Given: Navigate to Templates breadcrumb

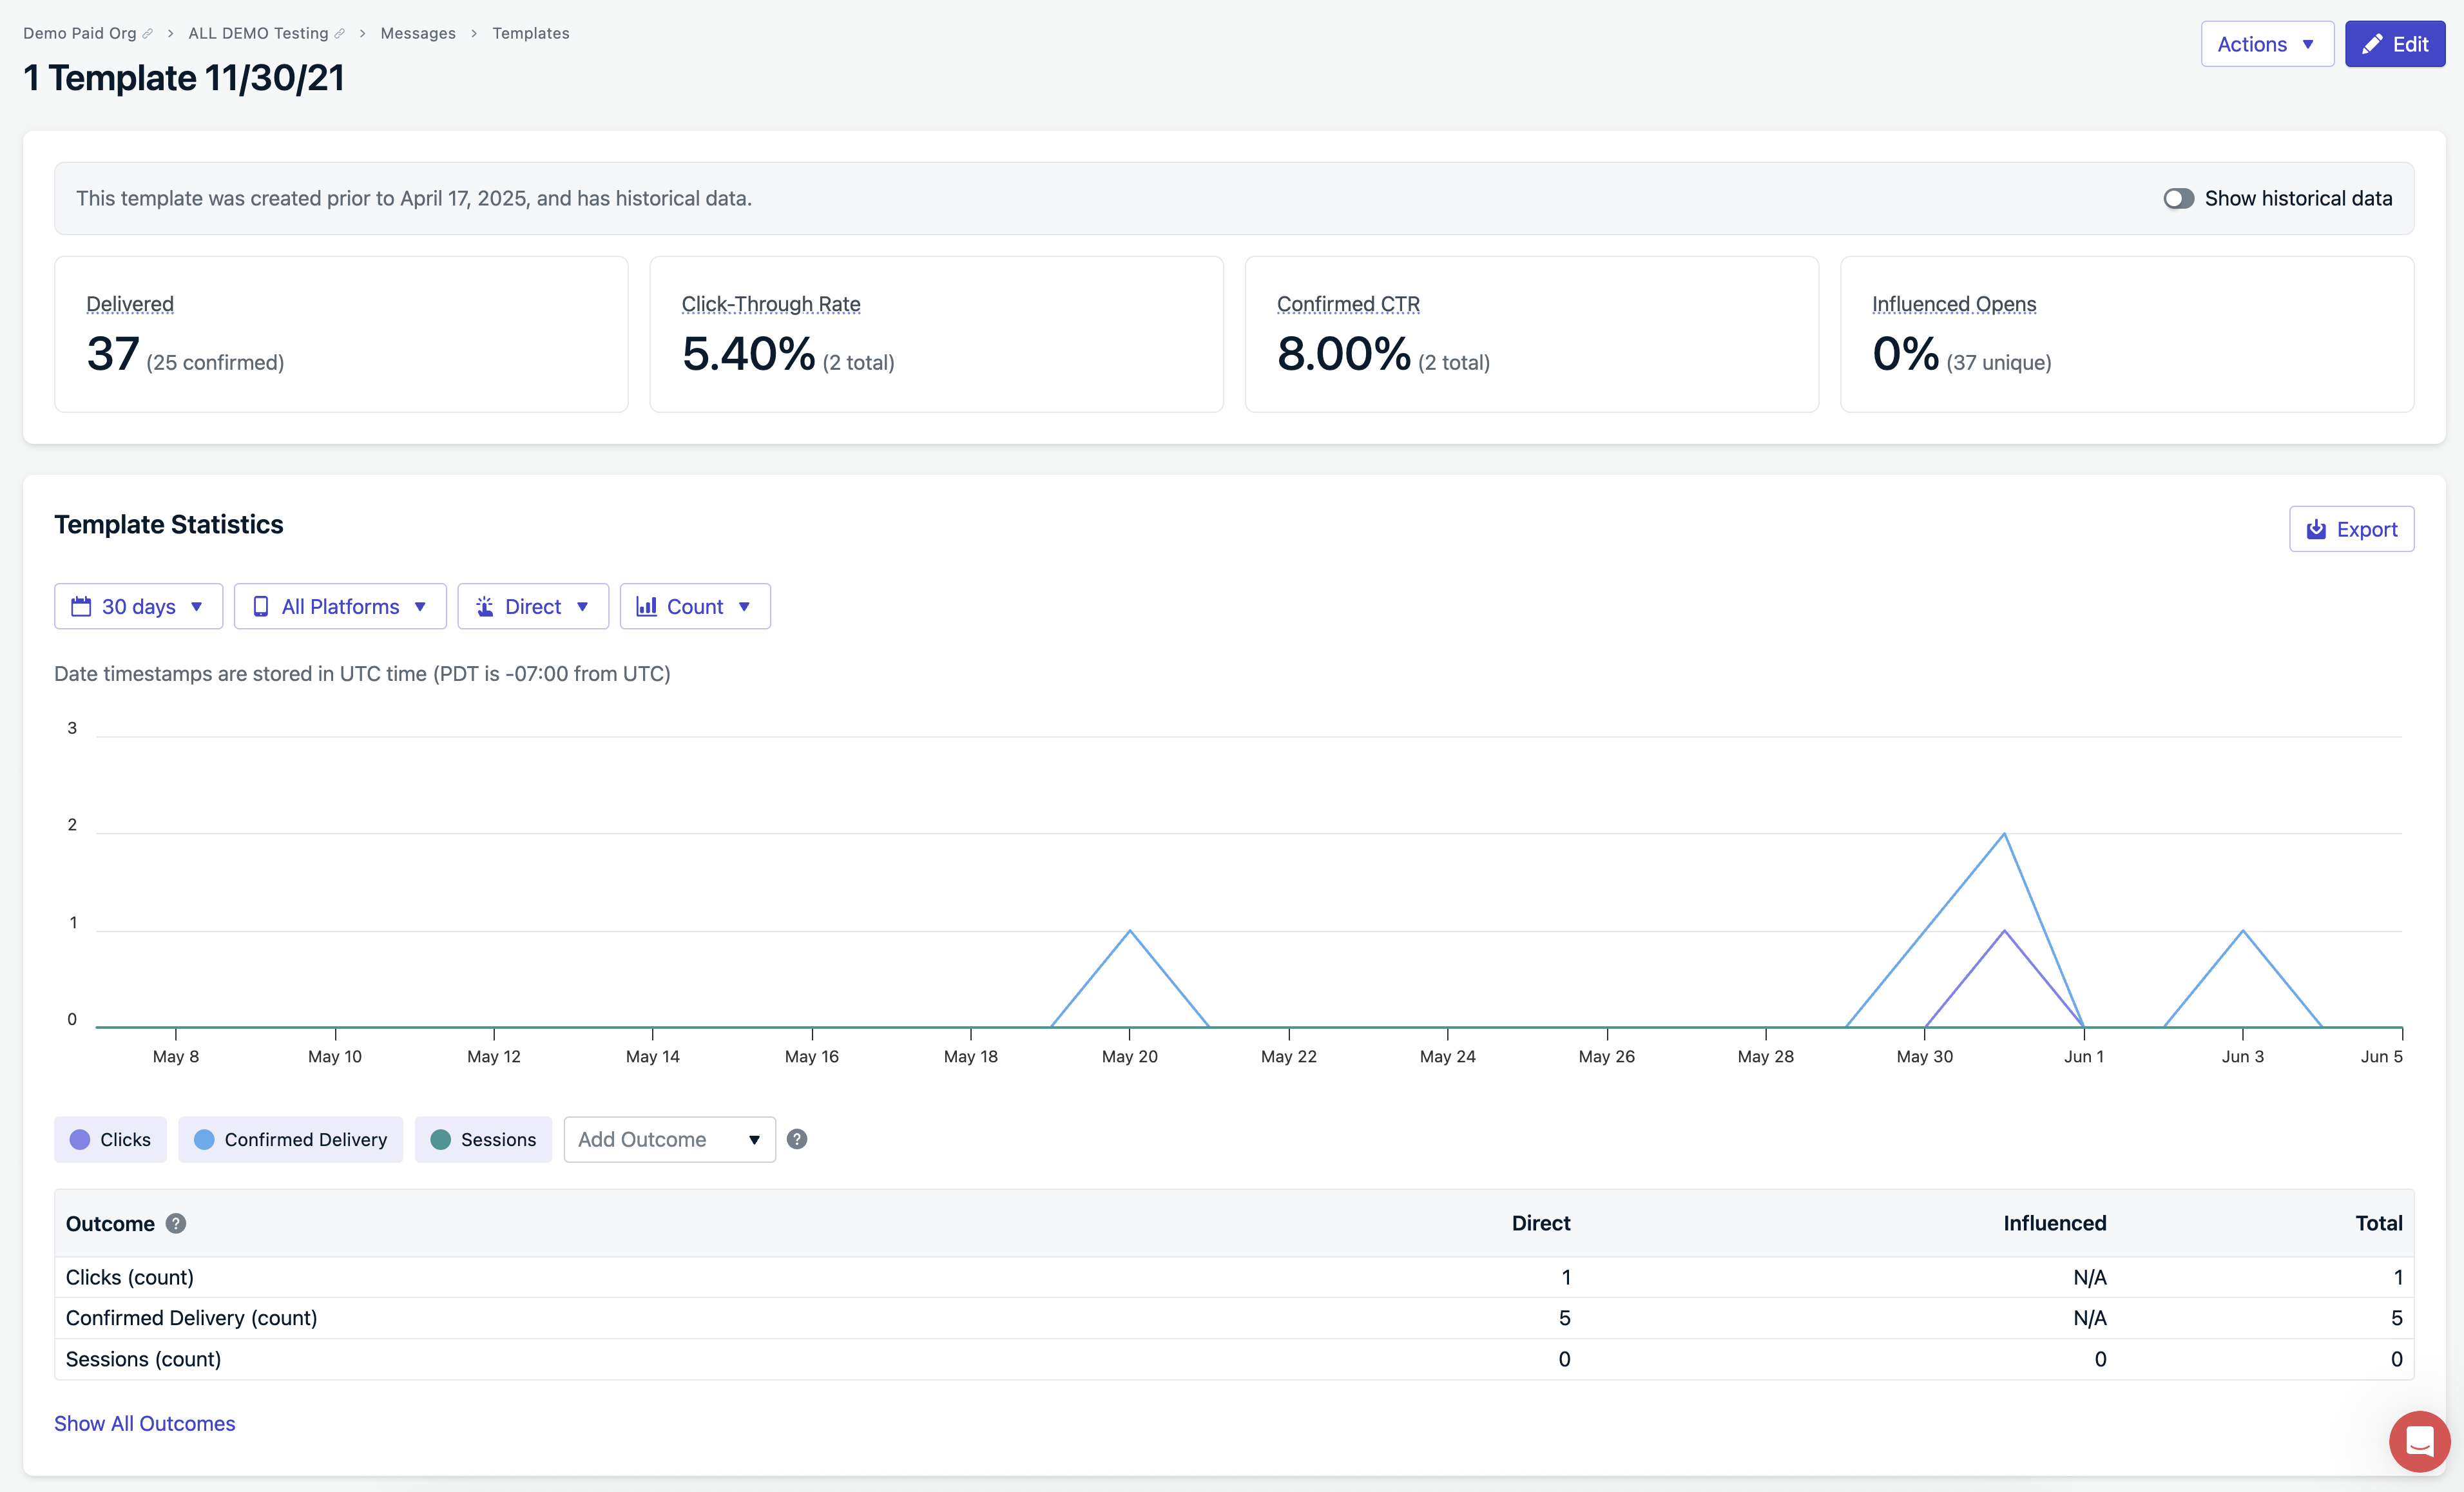Looking at the screenshot, I should click(530, 33).
